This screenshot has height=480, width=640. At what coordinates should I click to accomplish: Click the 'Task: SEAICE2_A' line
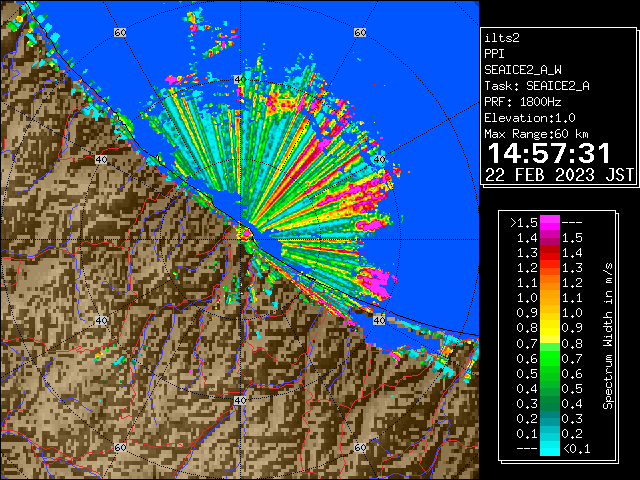coord(537,86)
